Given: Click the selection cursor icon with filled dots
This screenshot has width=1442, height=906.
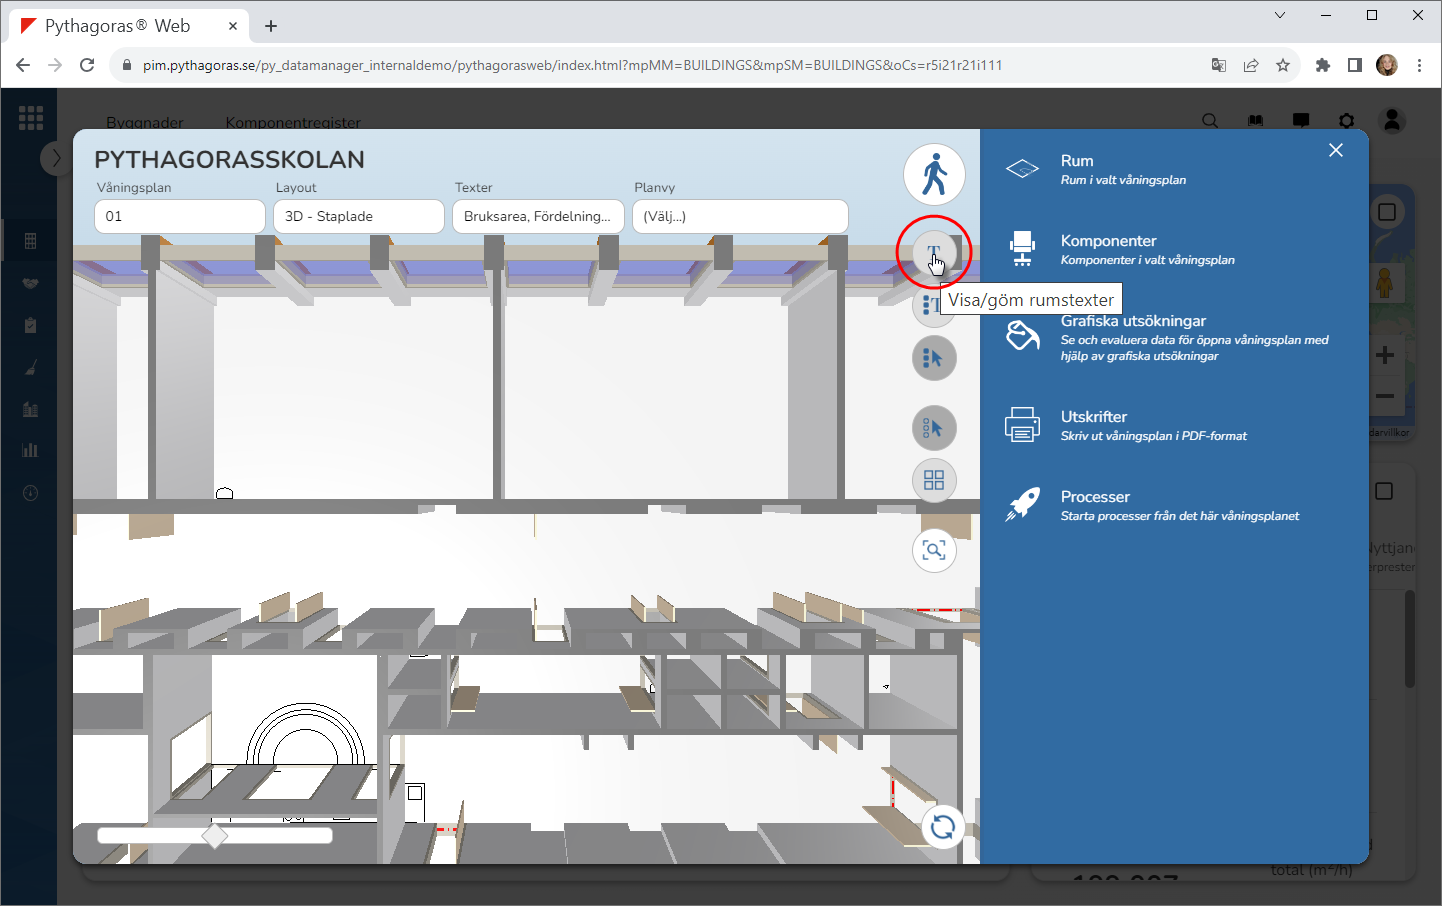Looking at the screenshot, I should (934, 358).
